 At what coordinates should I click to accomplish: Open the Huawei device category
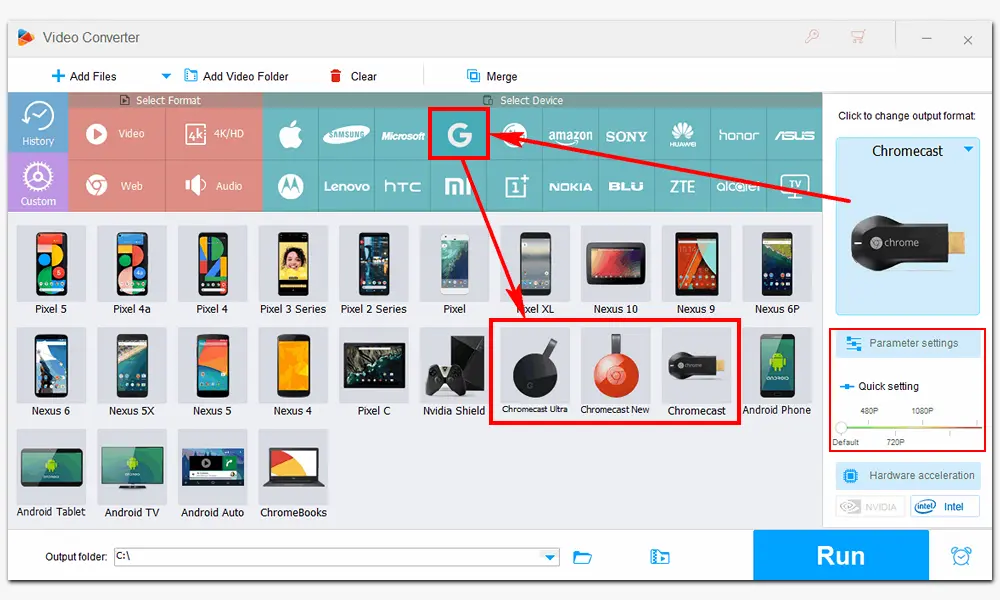[x=683, y=135]
